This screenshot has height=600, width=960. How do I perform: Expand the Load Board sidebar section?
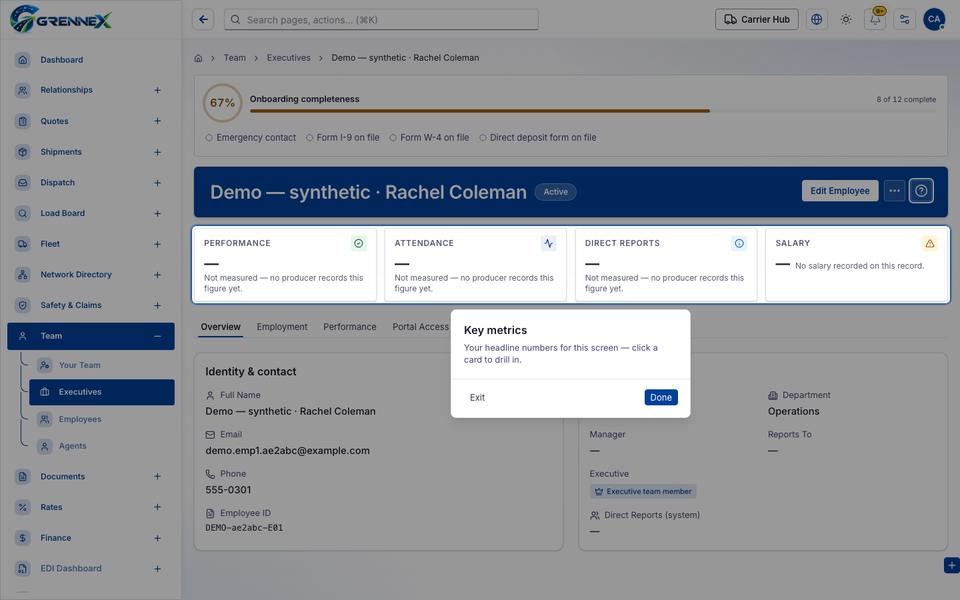tap(157, 213)
